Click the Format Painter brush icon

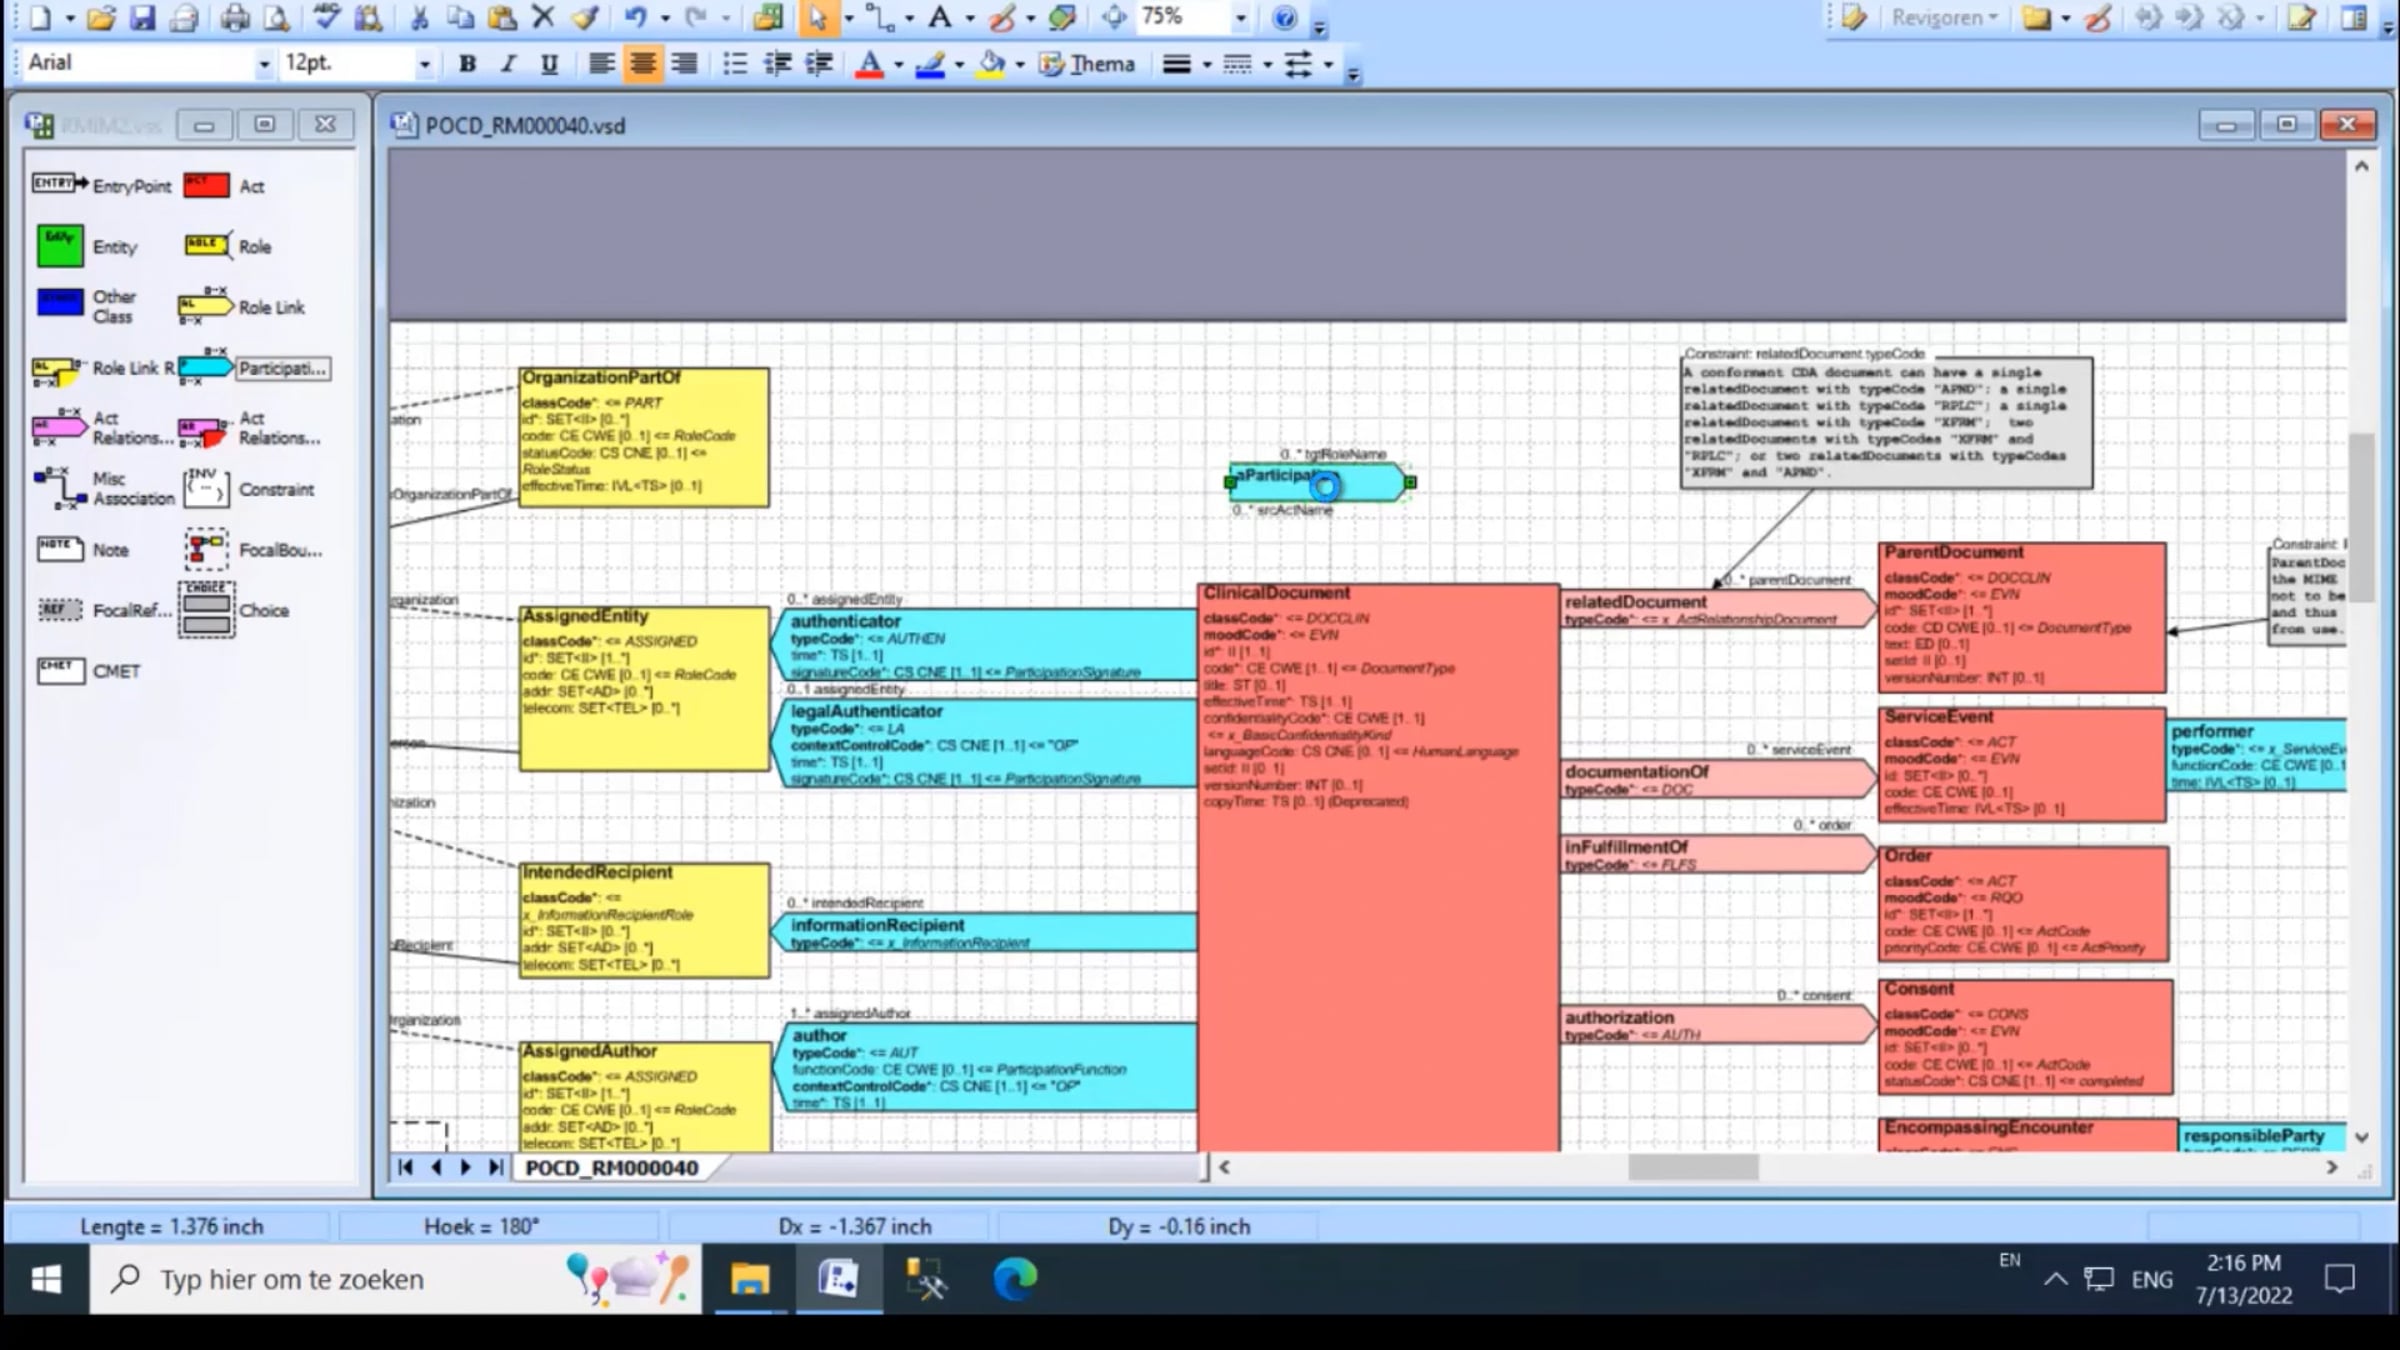pos(586,17)
